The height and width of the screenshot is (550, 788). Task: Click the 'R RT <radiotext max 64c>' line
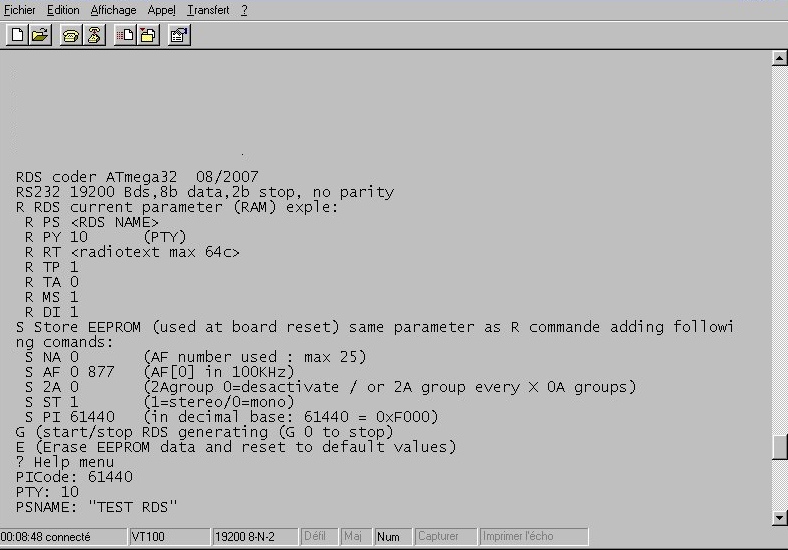[133, 252]
